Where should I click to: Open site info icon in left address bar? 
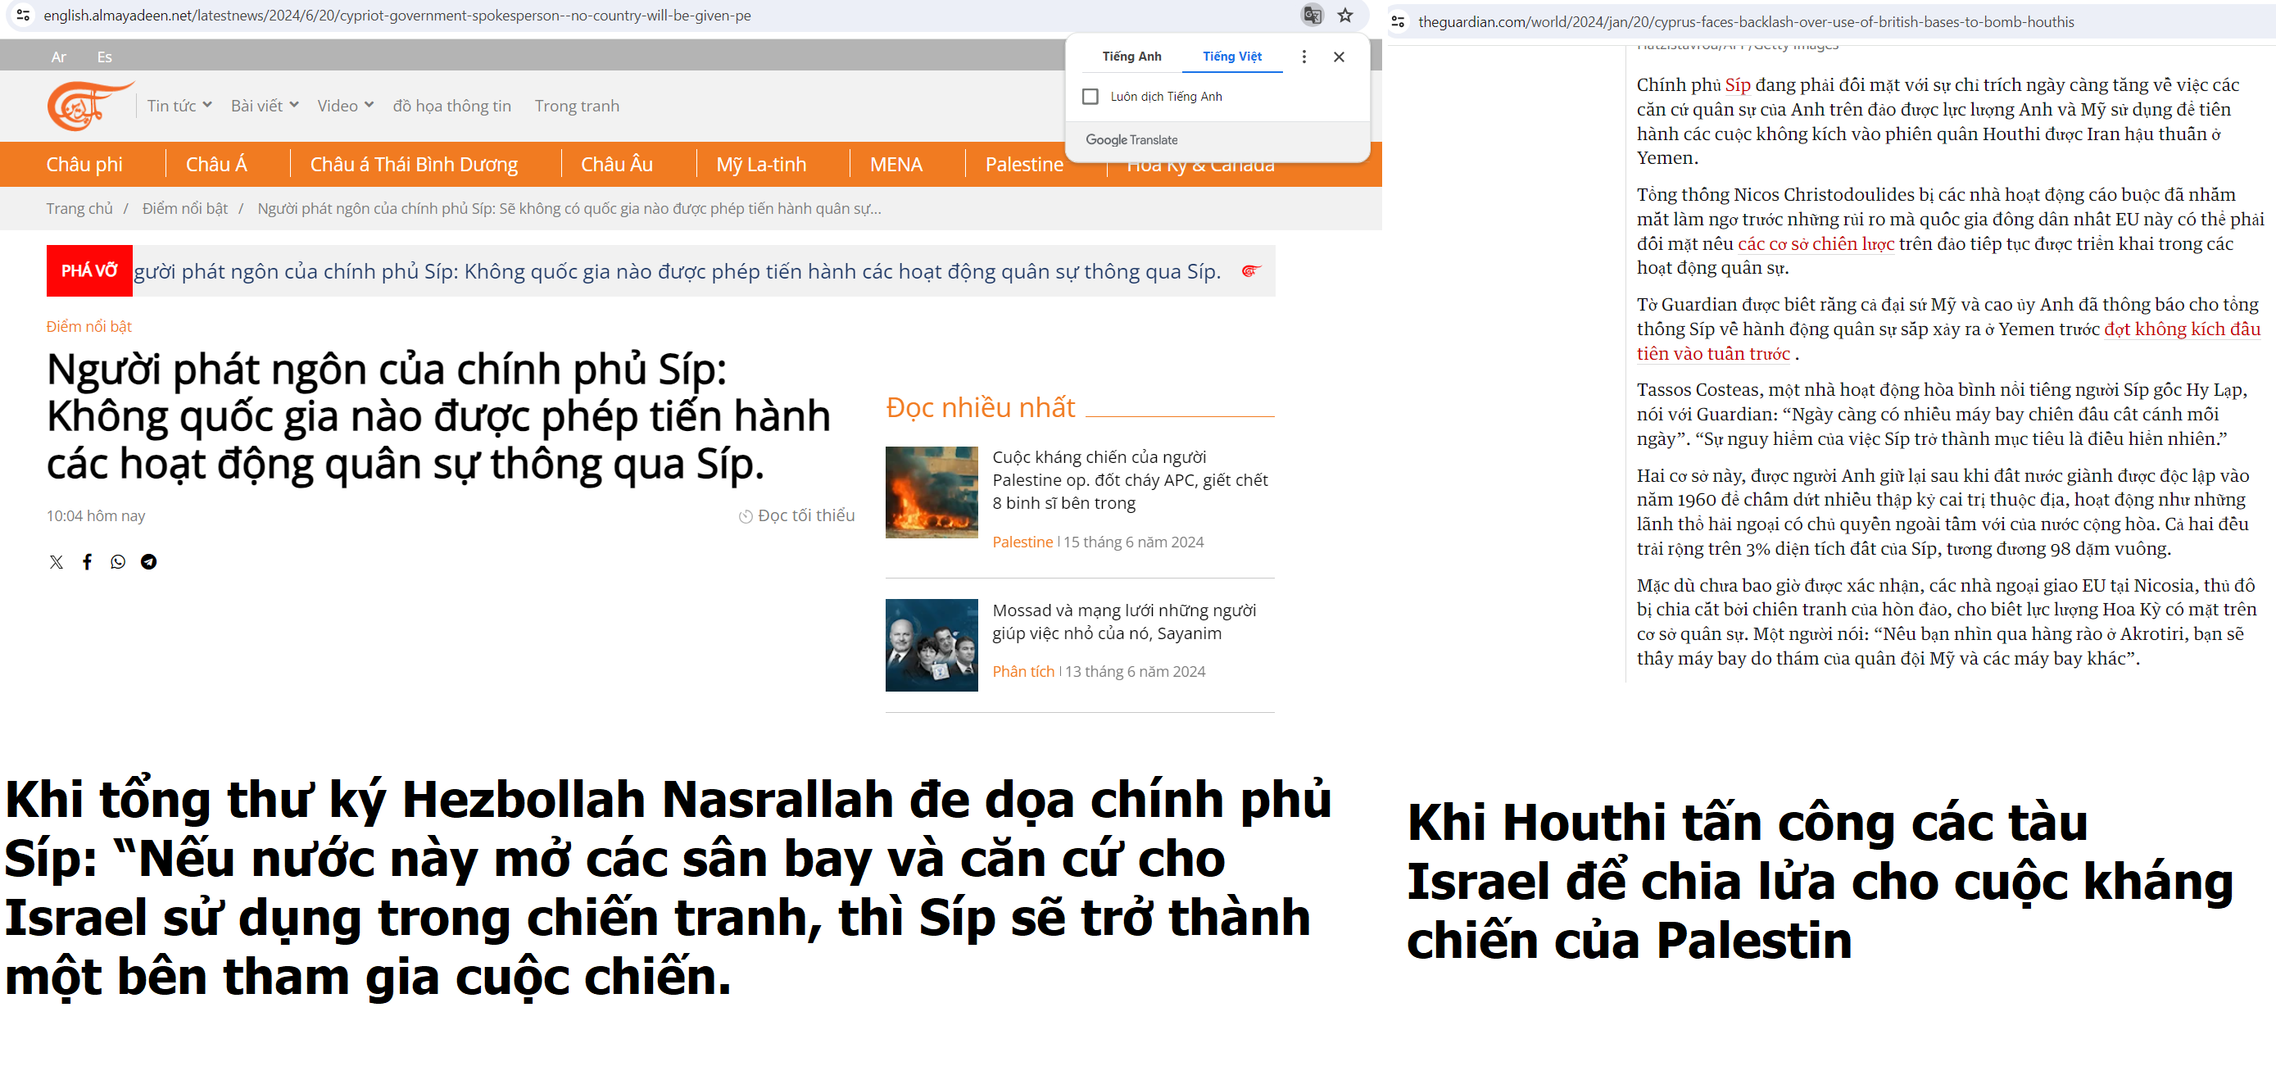(x=22, y=15)
